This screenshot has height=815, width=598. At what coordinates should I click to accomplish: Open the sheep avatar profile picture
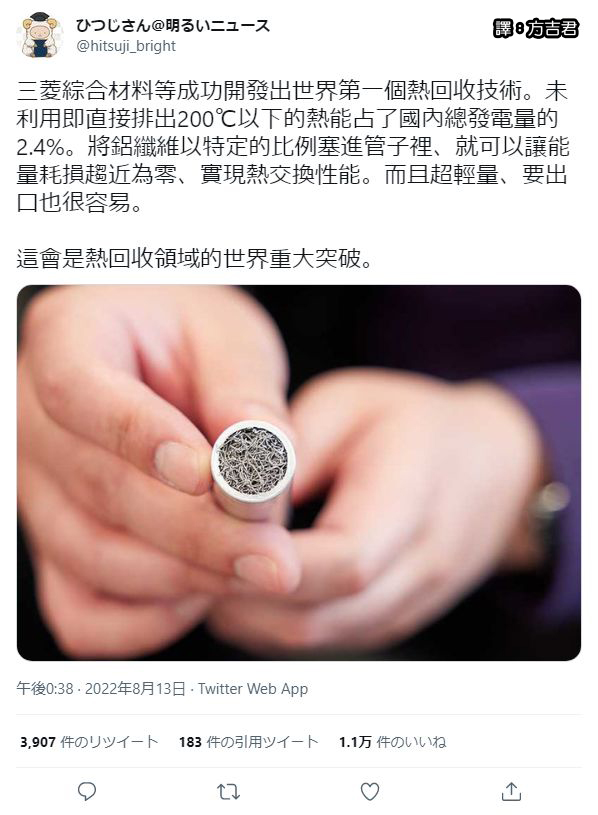pyautogui.click(x=39, y=35)
